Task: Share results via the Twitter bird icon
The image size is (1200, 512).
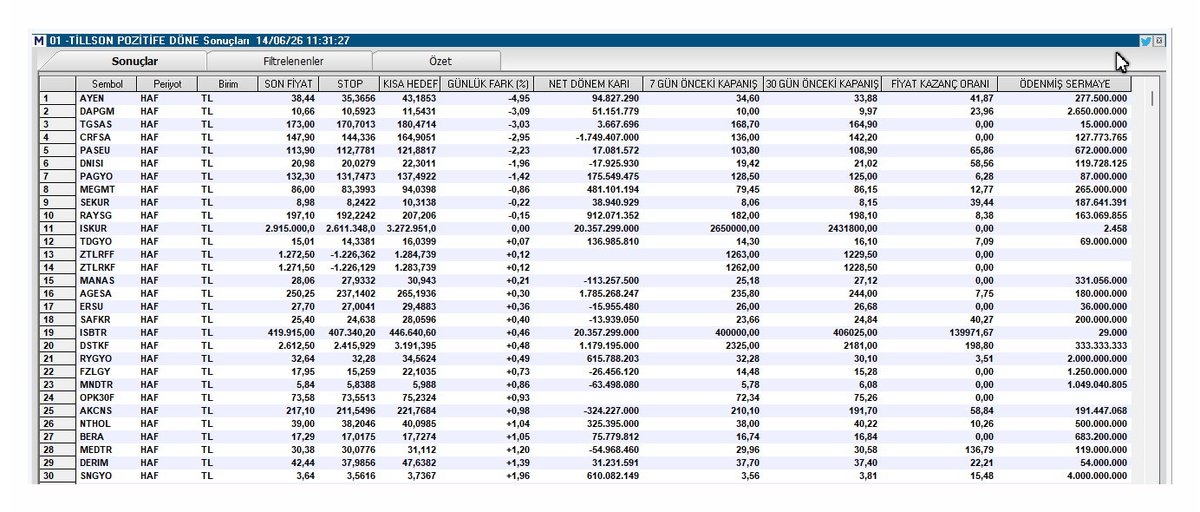Action: click(x=1145, y=41)
